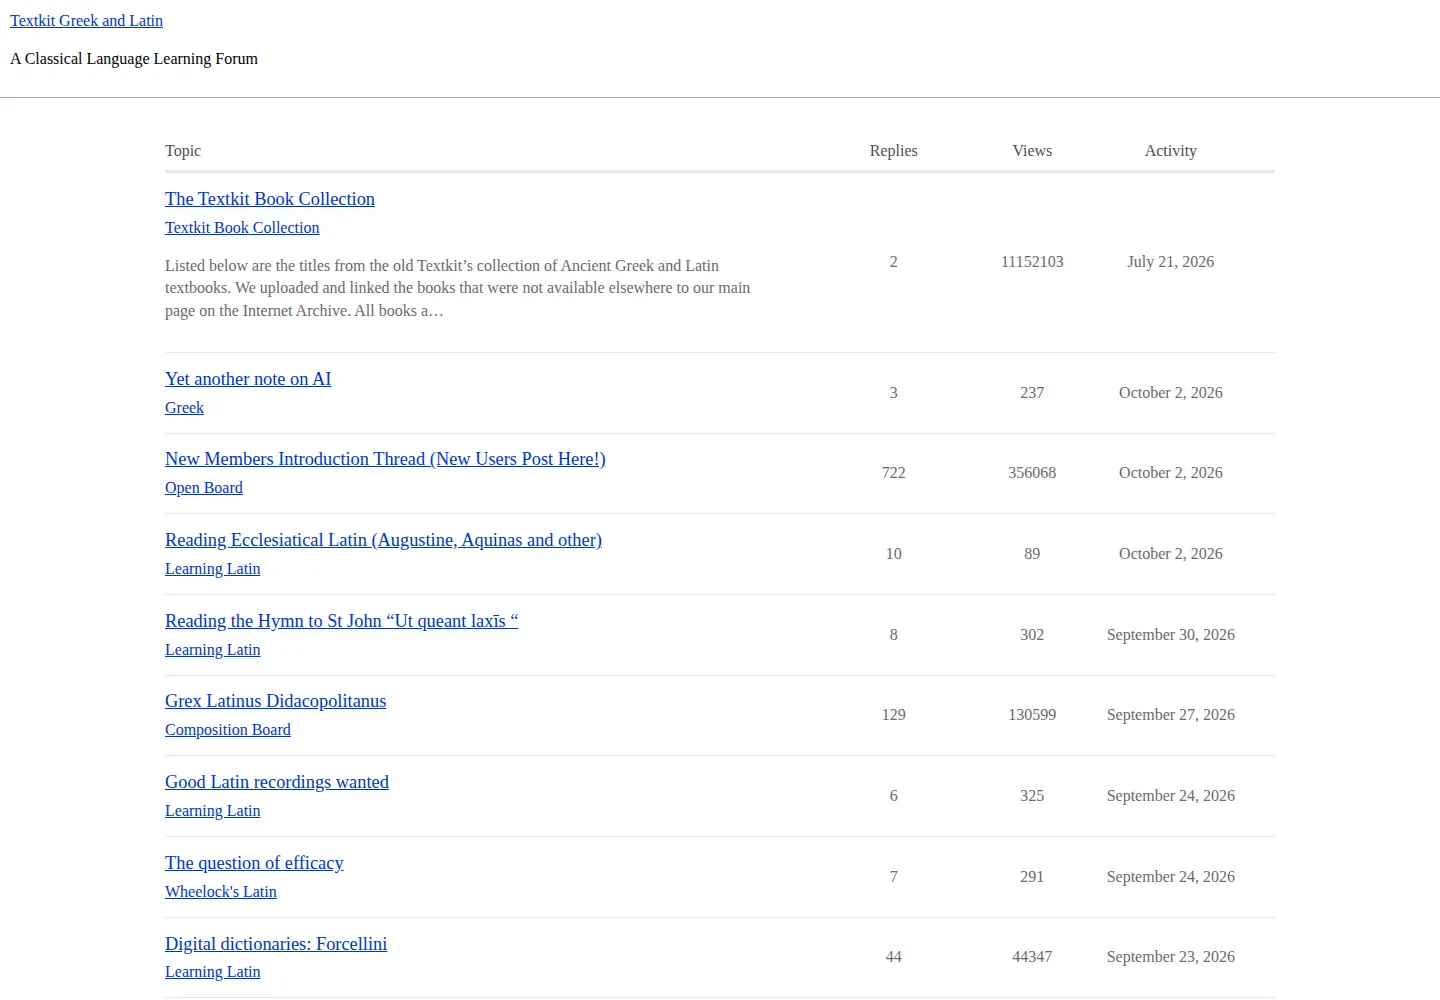Visit the Wheelock's Latin category

pos(221,892)
